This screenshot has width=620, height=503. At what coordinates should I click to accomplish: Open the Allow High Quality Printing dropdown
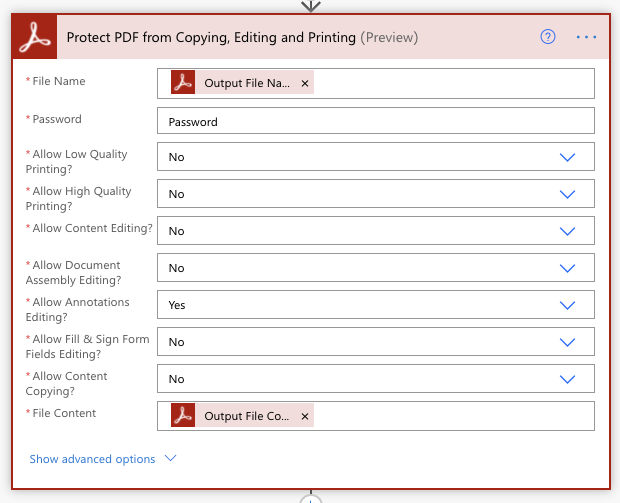(567, 194)
